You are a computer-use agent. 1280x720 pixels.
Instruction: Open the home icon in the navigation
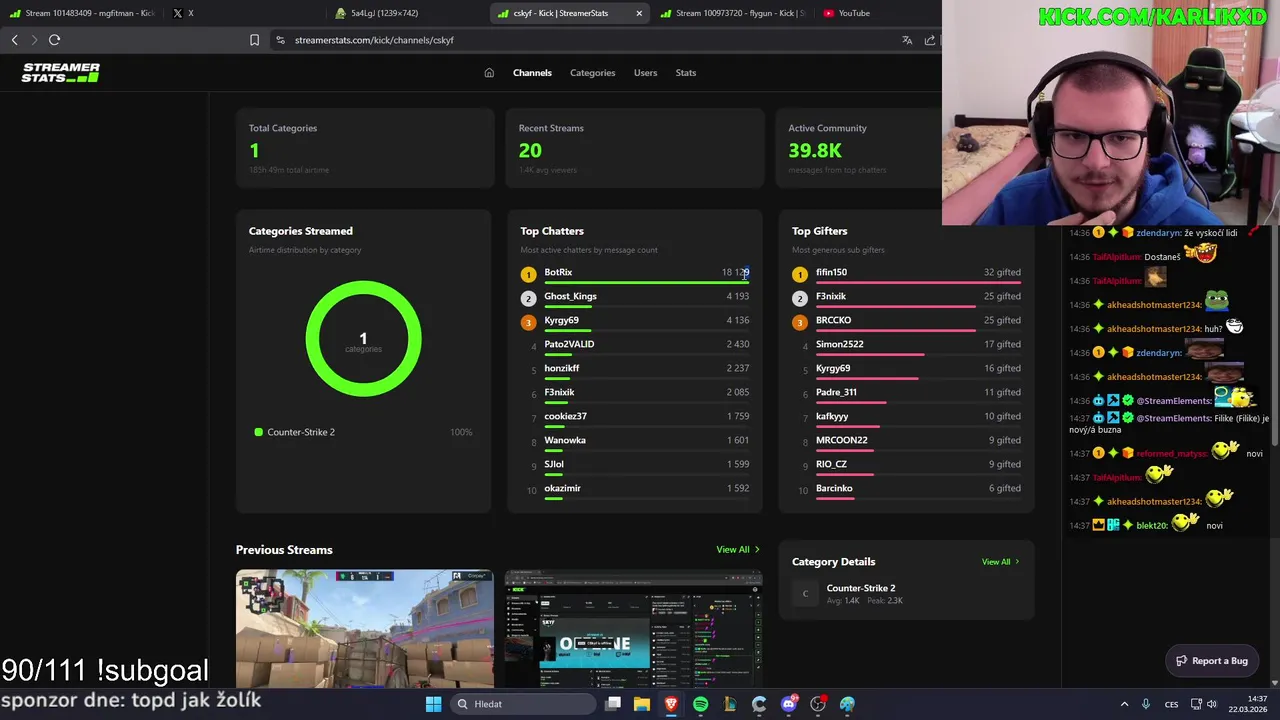489,73
